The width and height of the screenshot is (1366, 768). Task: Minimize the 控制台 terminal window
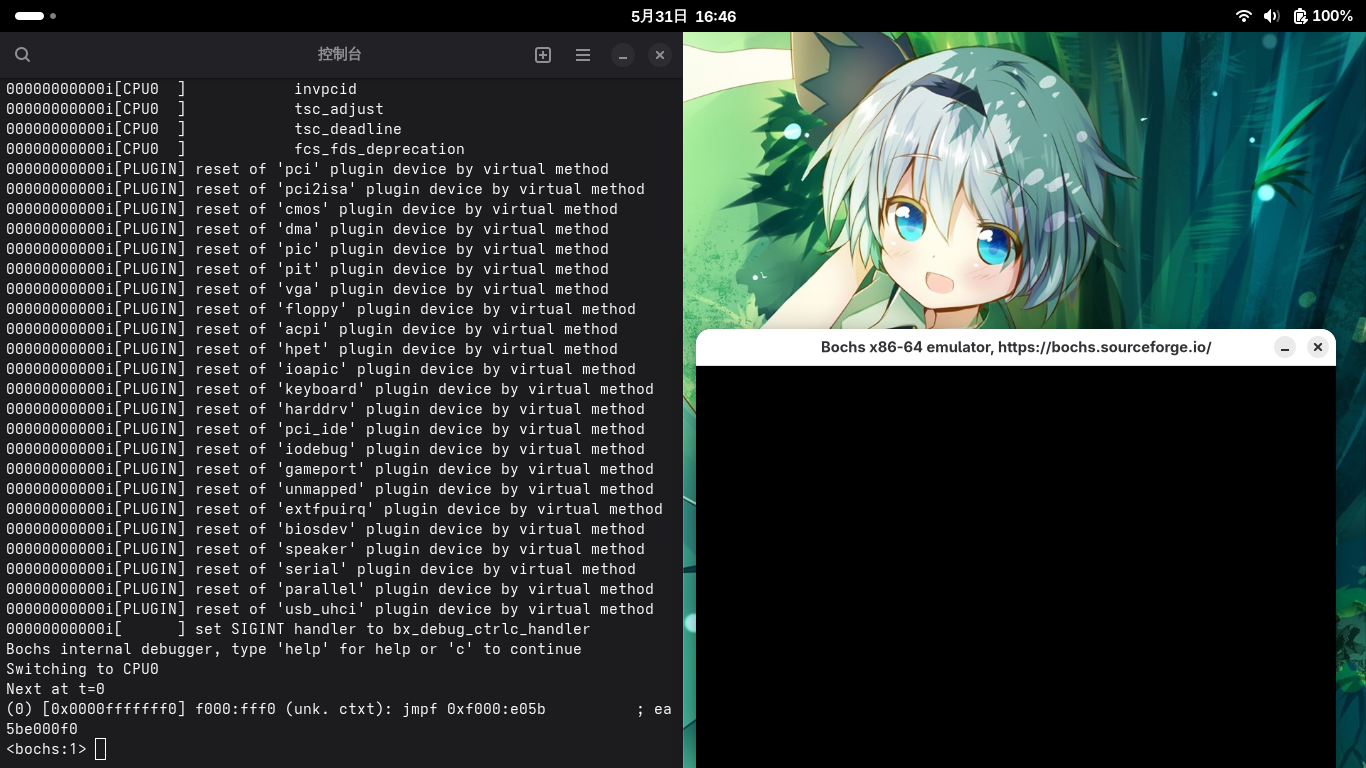coord(622,55)
